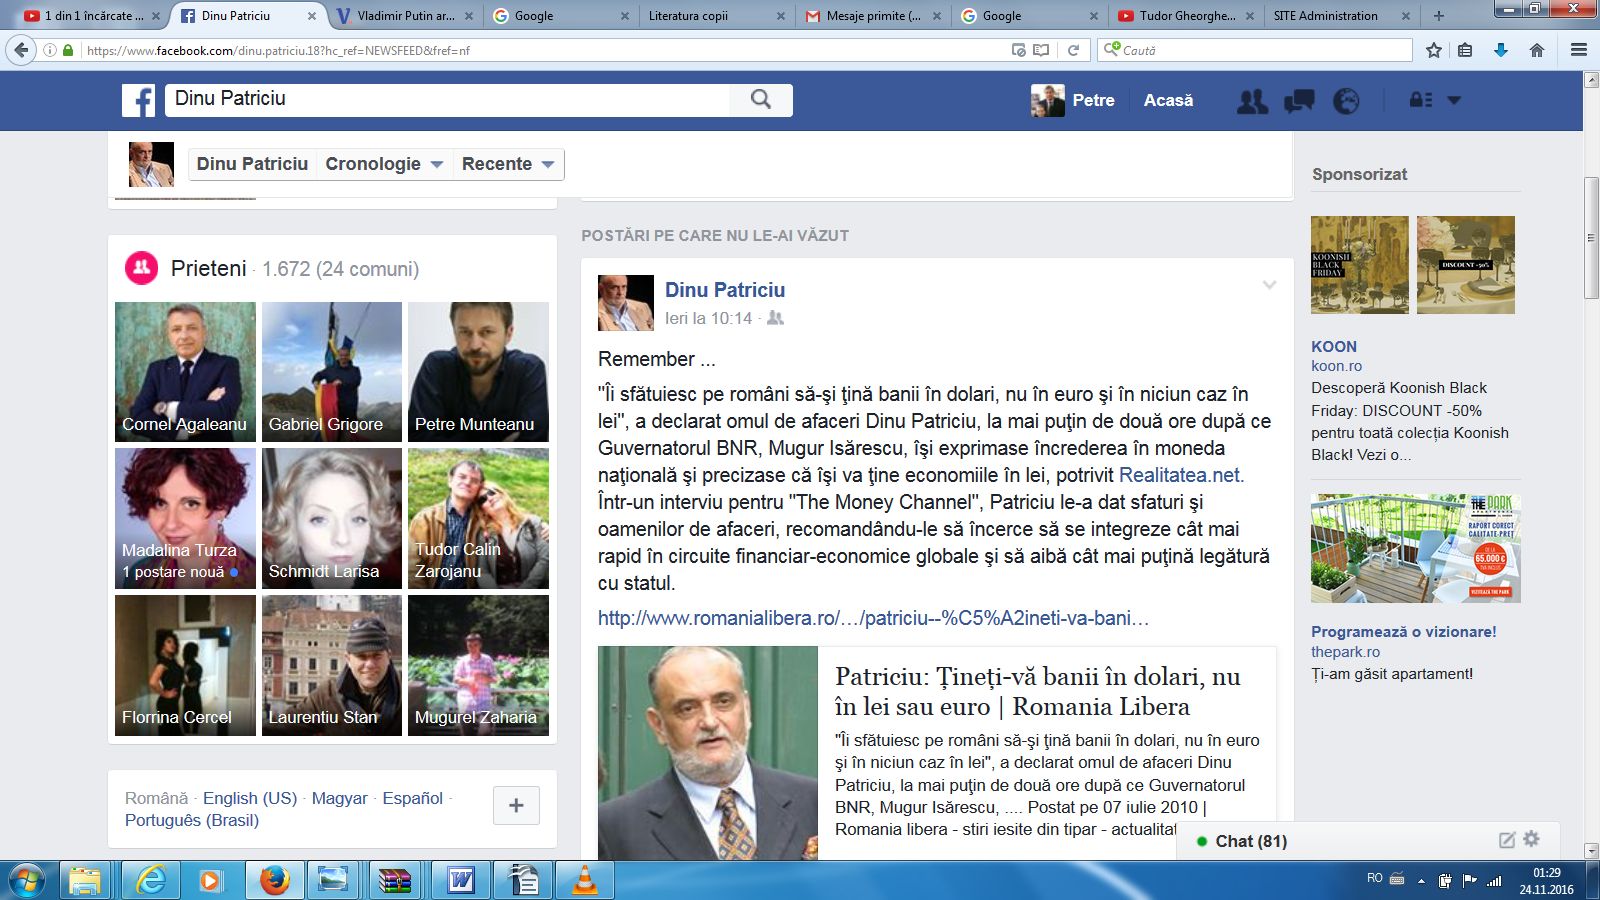Viewport: 1600px width, 900px height.
Task: Open Petre profile link in top bar
Action: (x=1073, y=100)
